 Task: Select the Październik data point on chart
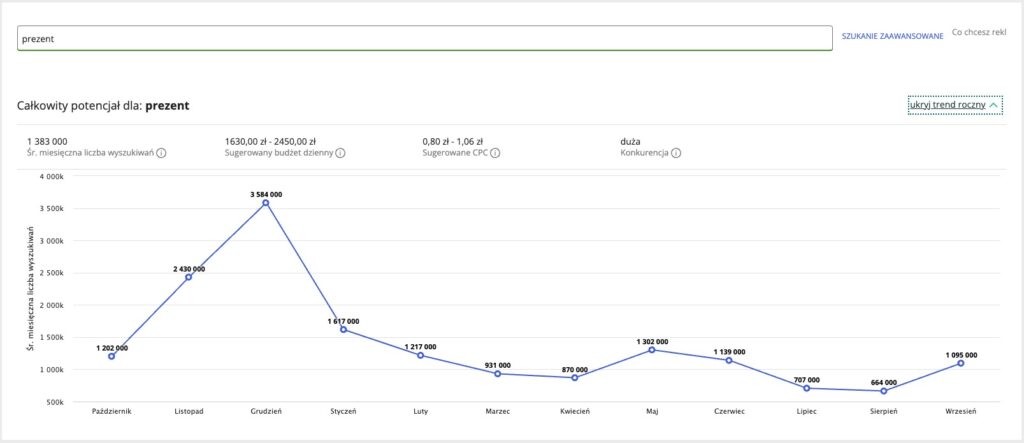pos(112,356)
